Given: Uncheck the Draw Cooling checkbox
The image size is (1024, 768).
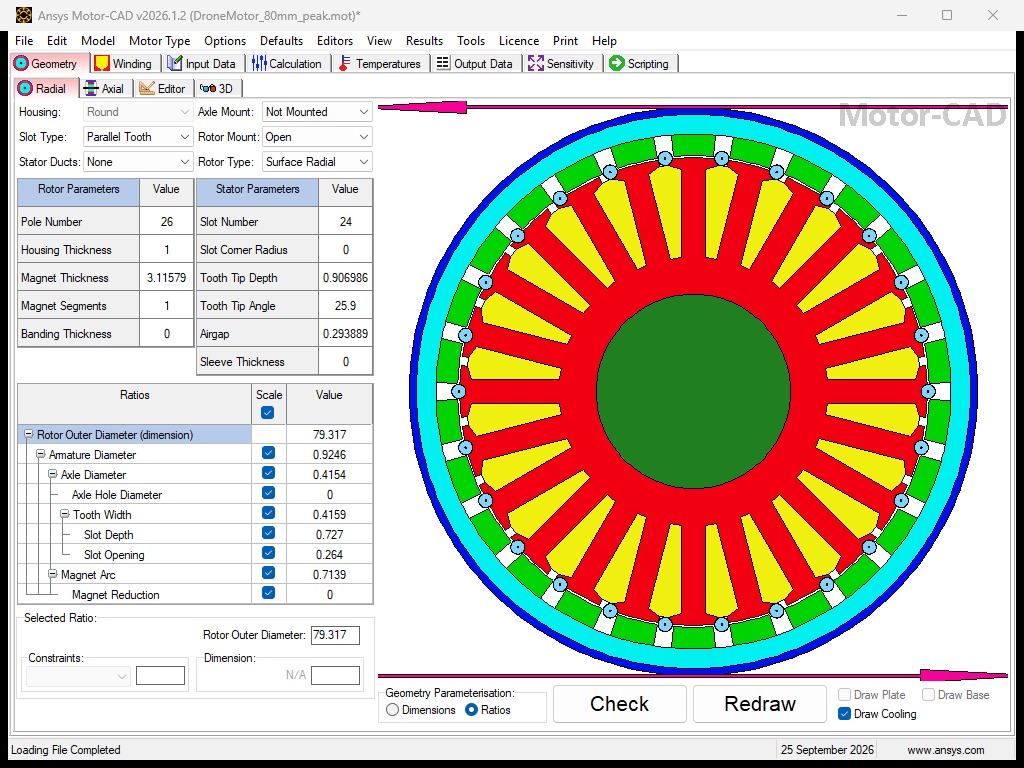Looking at the screenshot, I should pyautogui.click(x=844, y=714).
